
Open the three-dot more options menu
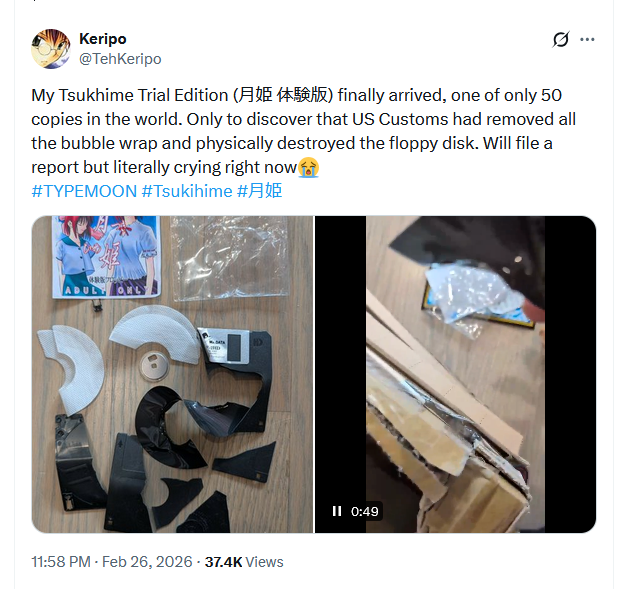(587, 39)
